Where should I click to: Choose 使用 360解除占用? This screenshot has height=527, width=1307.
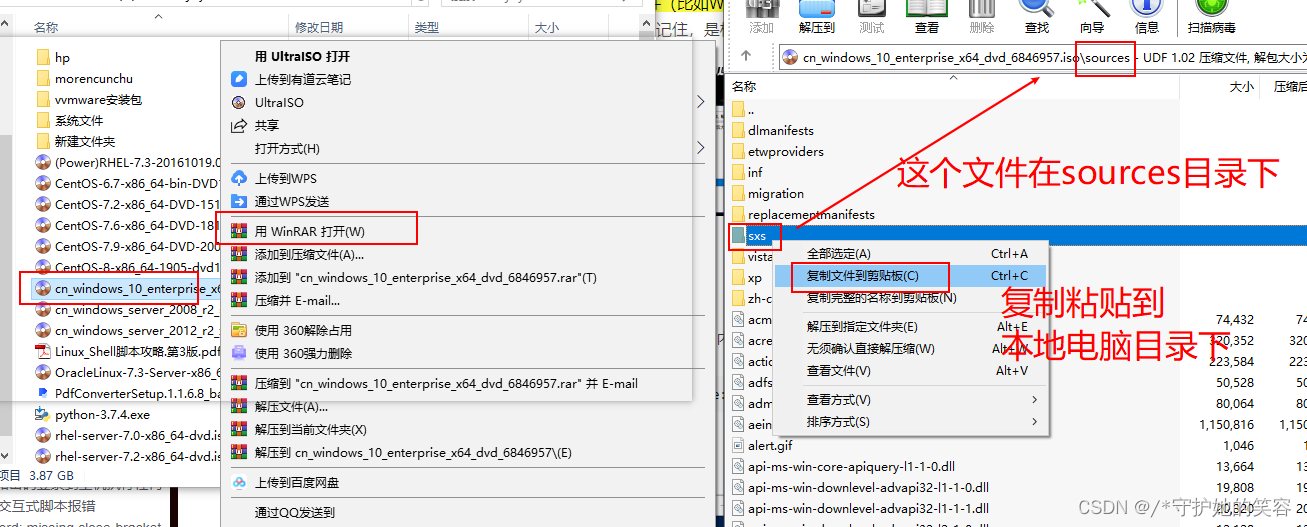click(303, 330)
